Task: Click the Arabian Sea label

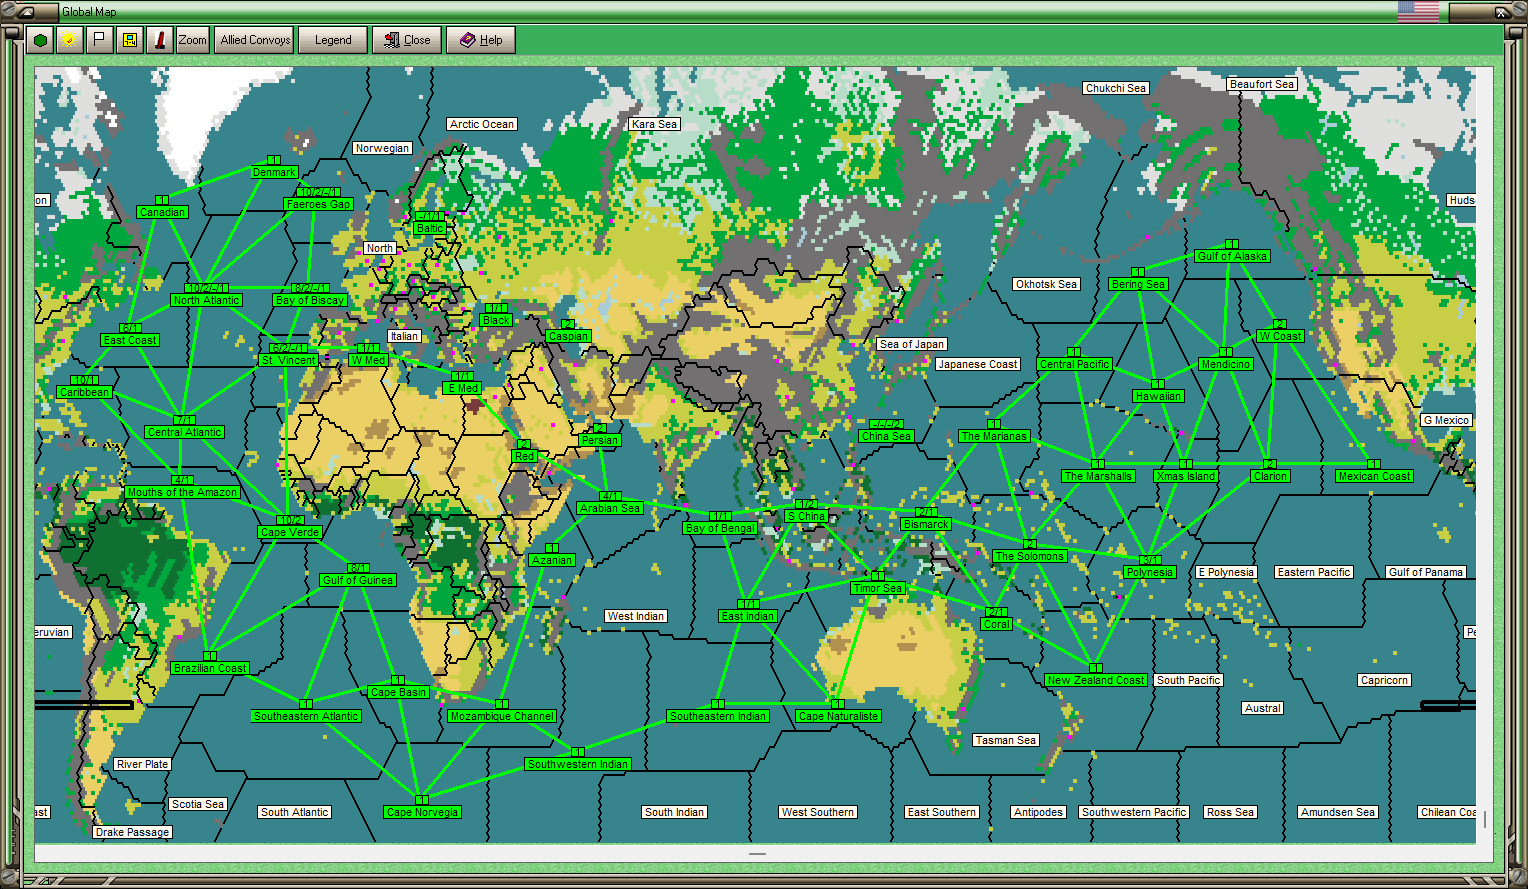Action: tap(610, 508)
